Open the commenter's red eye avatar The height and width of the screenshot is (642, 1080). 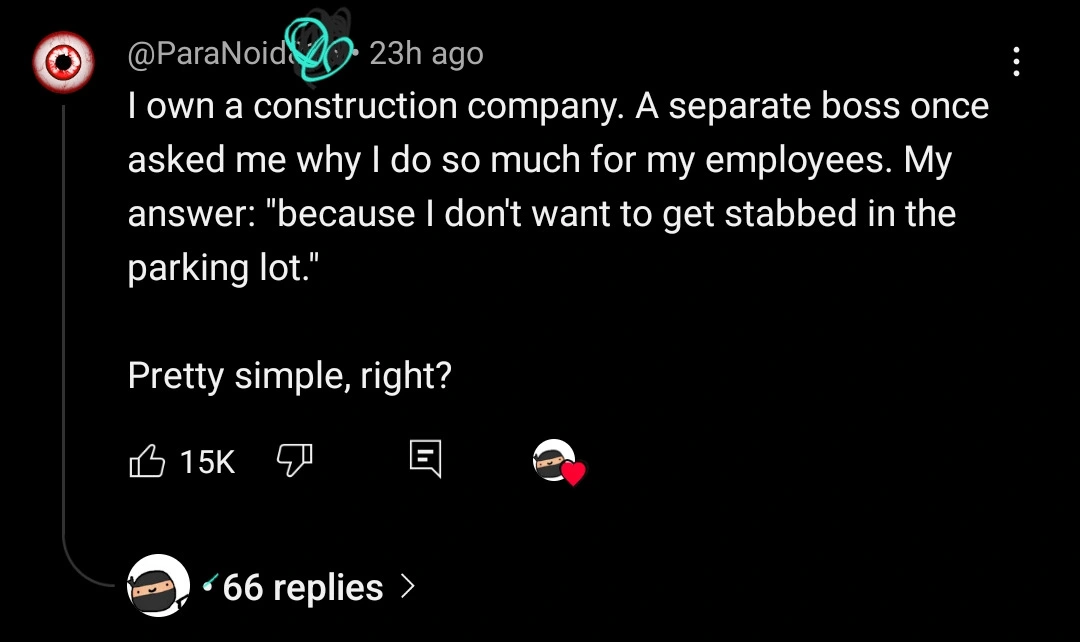64,64
